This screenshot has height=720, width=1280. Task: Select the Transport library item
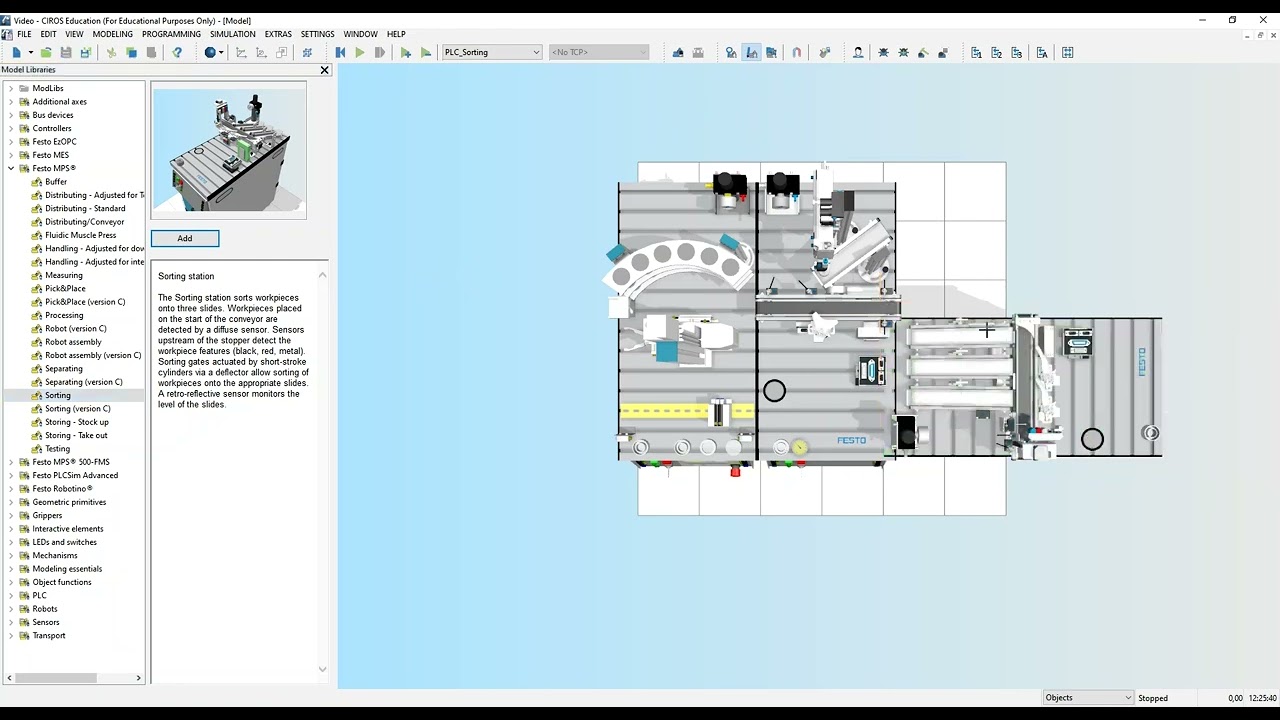pos(48,635)
